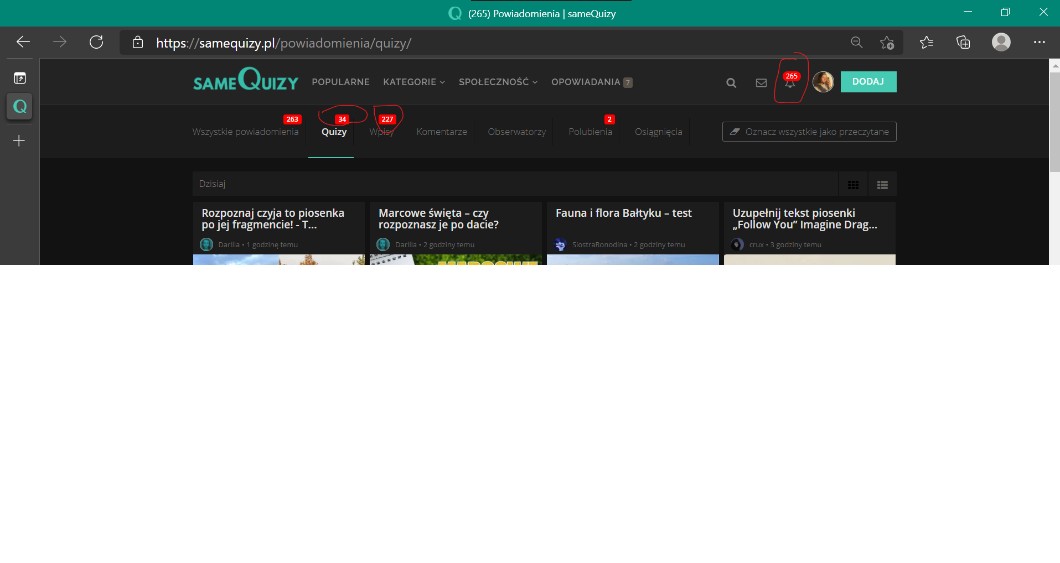
Task: Click Oznacz wszystkie jako przeczytane button
Action: click(809, 132)
